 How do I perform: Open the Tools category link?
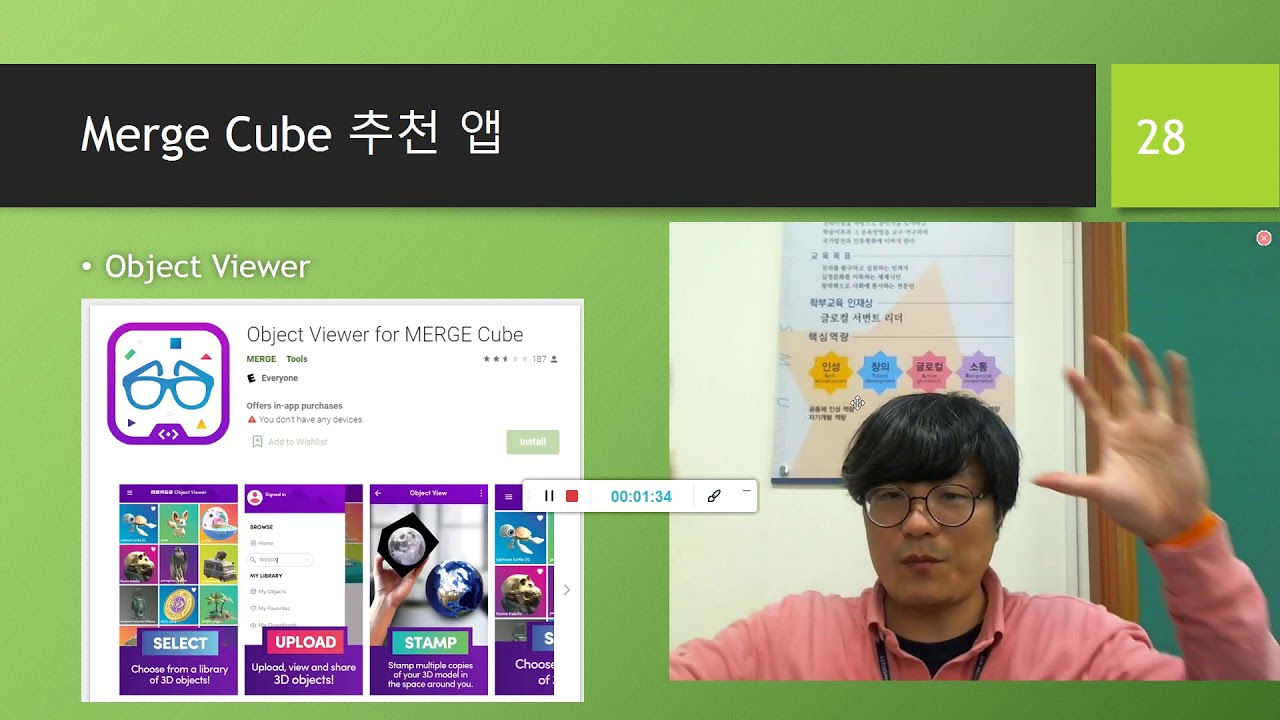point(297,359)
